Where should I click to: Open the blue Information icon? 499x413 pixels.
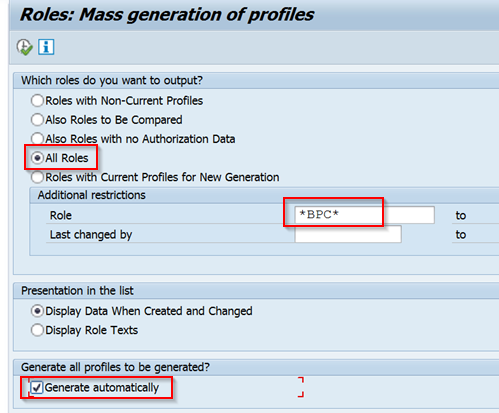[x=46, y=47]
